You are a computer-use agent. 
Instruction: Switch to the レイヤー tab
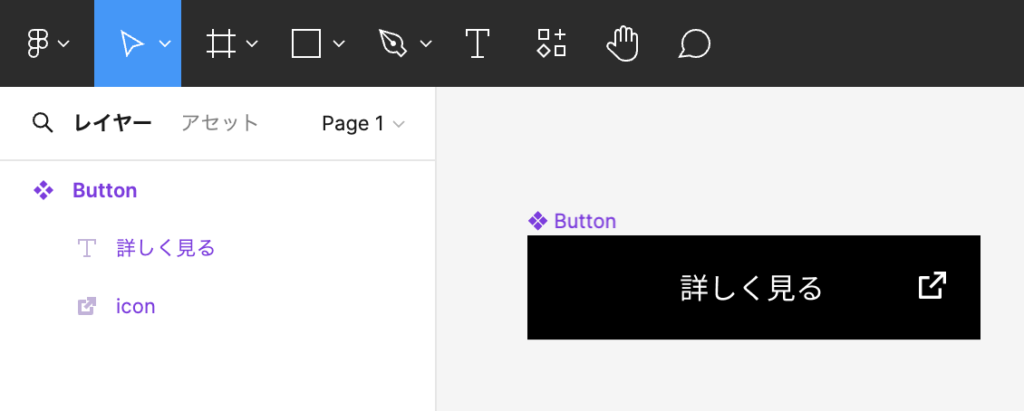click(112, 123)
